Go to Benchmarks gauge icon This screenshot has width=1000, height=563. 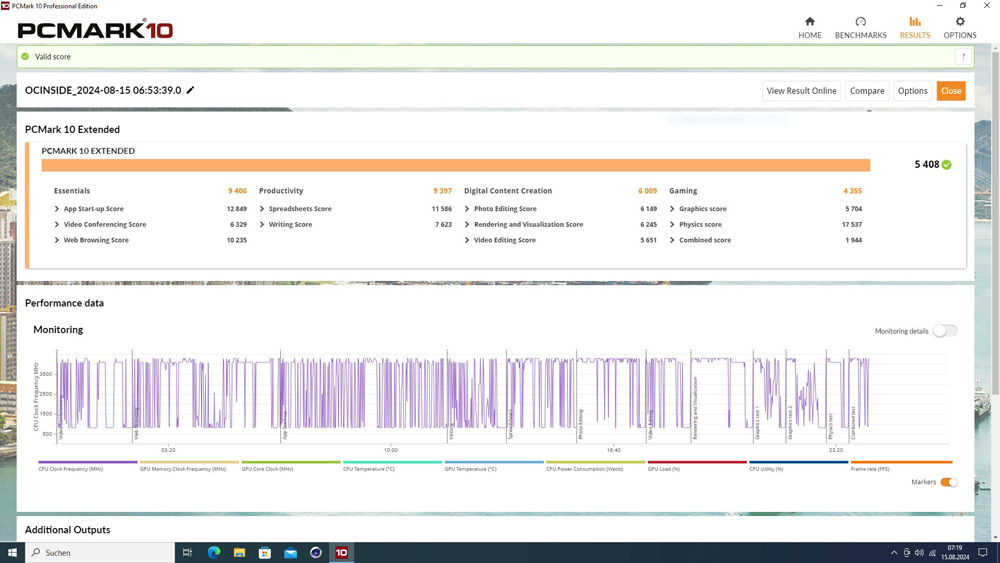click(x=860, y=22)
